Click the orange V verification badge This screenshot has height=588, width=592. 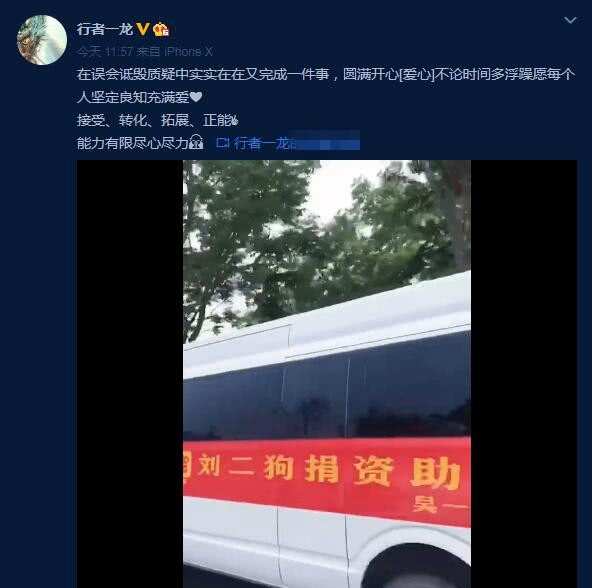point(143,29)
